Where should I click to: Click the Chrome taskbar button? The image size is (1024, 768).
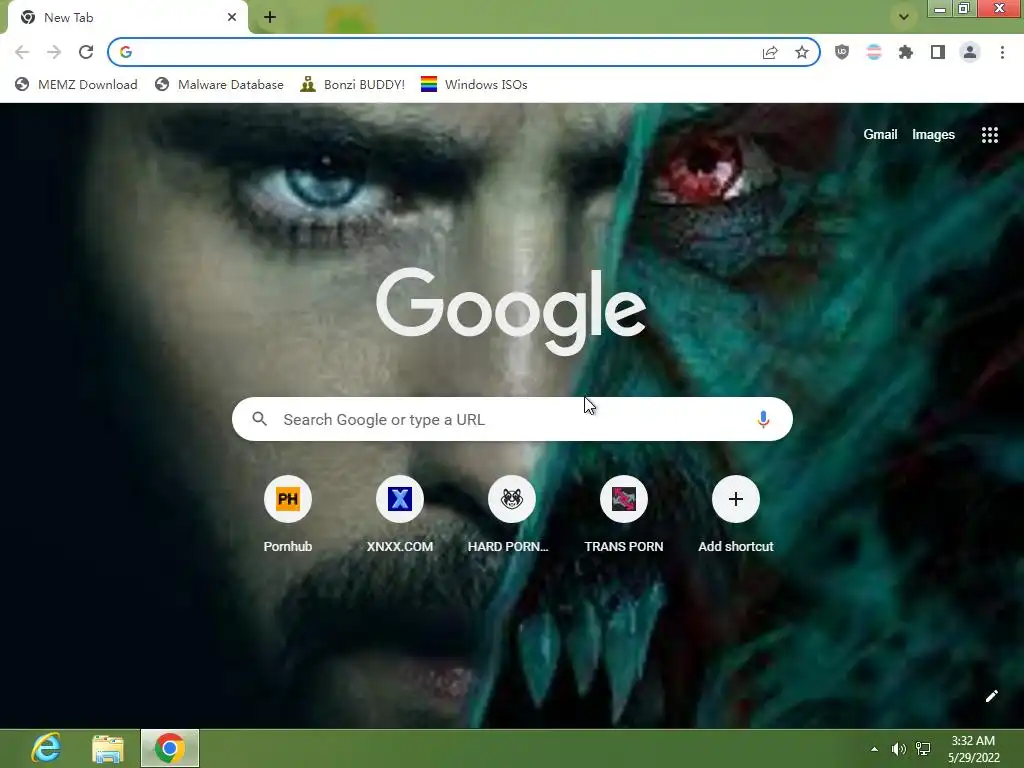[170, 748]
